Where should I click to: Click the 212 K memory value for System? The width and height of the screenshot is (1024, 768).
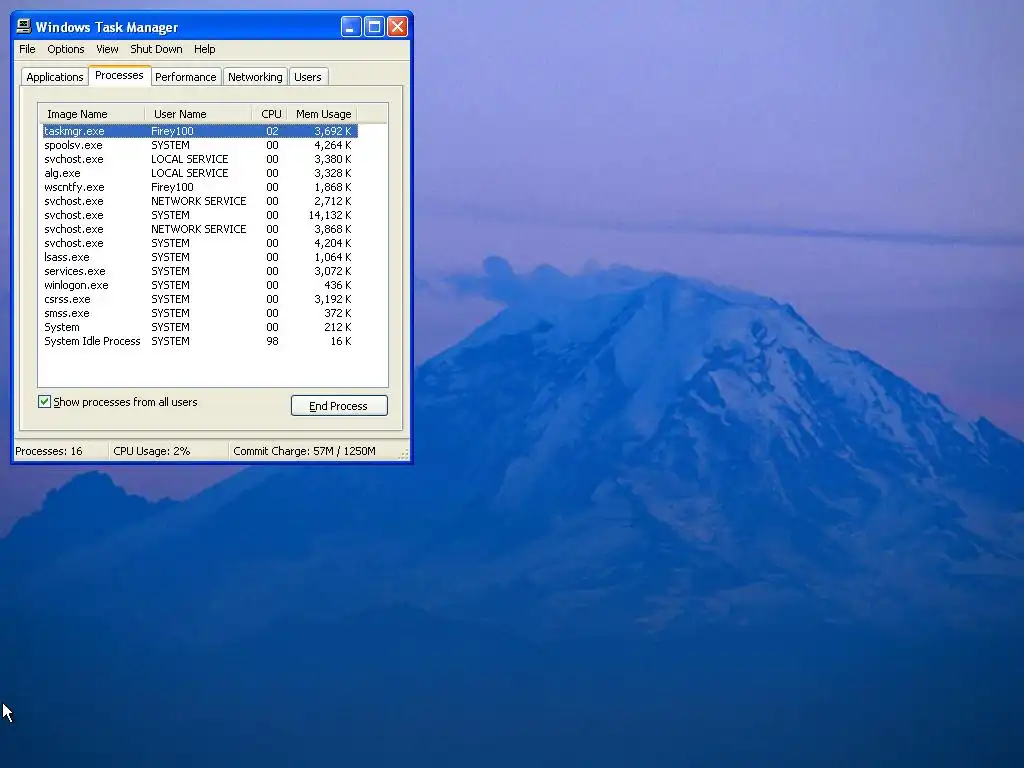[338, 327]
